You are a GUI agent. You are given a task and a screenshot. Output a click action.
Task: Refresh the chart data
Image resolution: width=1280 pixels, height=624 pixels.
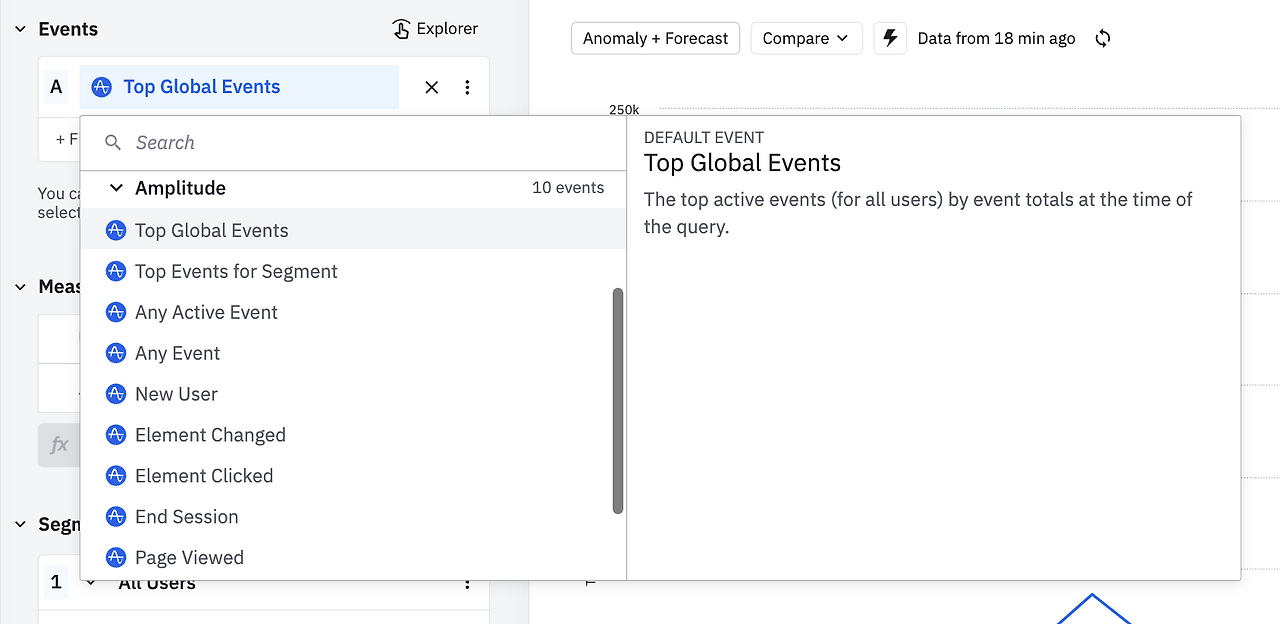(x=1103, y=38)
